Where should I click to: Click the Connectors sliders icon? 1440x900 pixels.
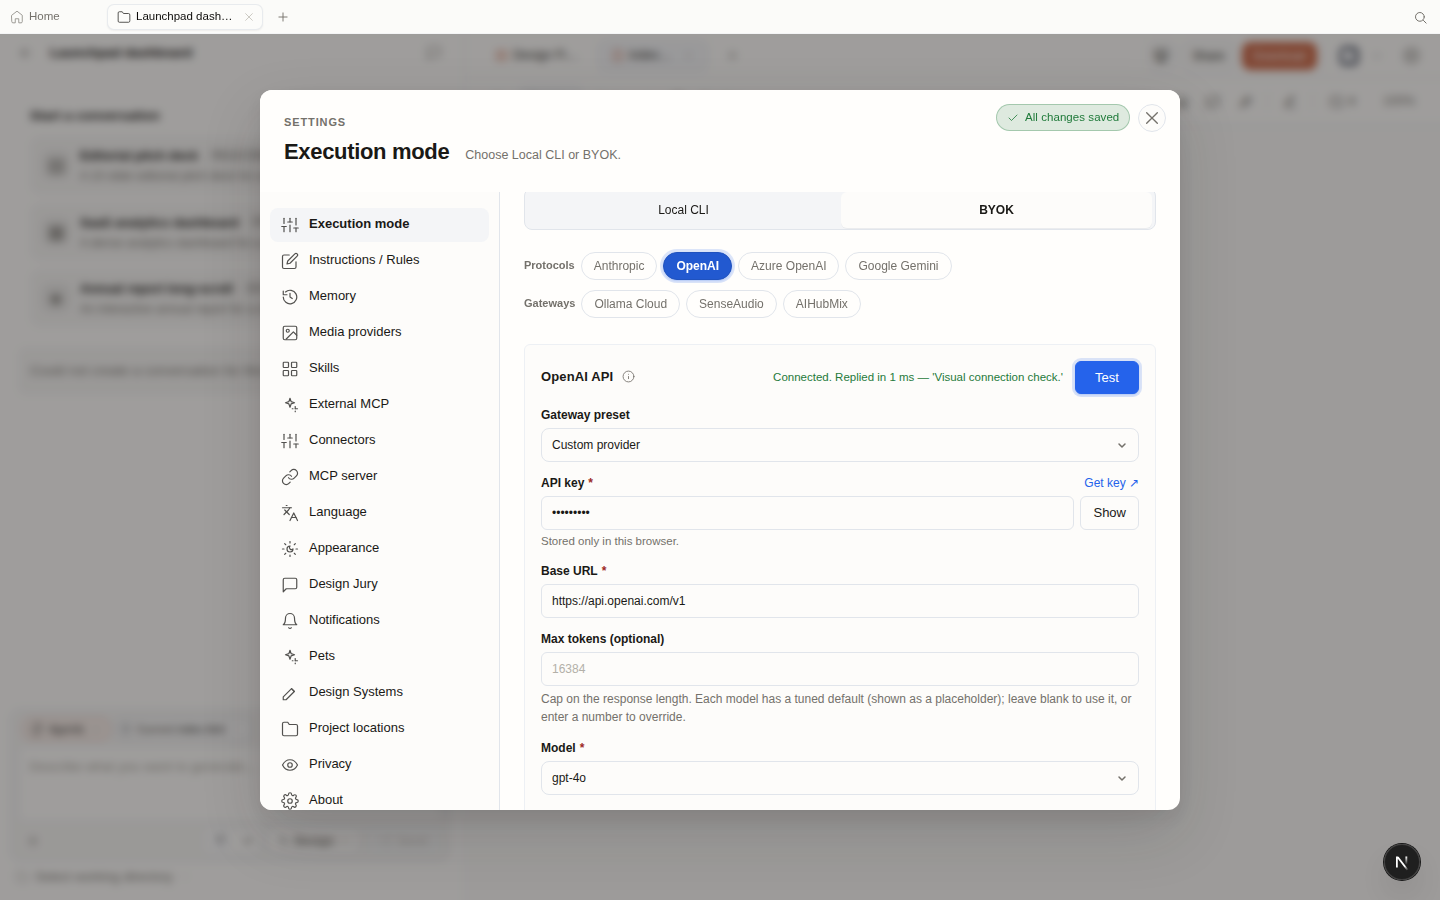pyautogui.click(x=290, y=441)
